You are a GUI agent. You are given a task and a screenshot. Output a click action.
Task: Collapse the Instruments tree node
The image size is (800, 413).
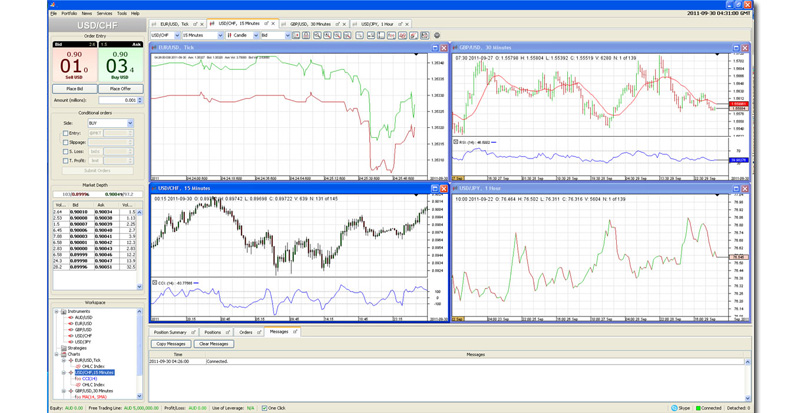57,311
